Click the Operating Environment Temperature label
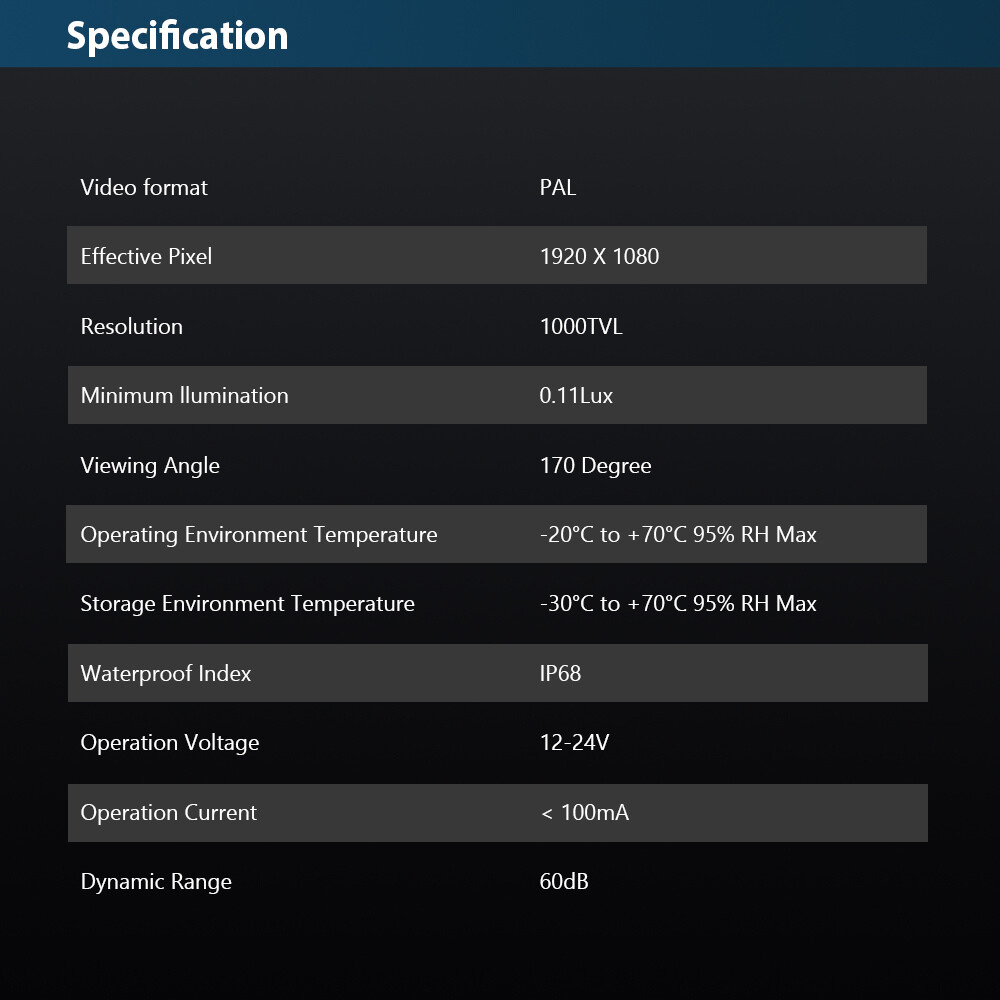The height and width of the screenshot is (1000, 1000). pyautogui.click(x=259, y=534)
